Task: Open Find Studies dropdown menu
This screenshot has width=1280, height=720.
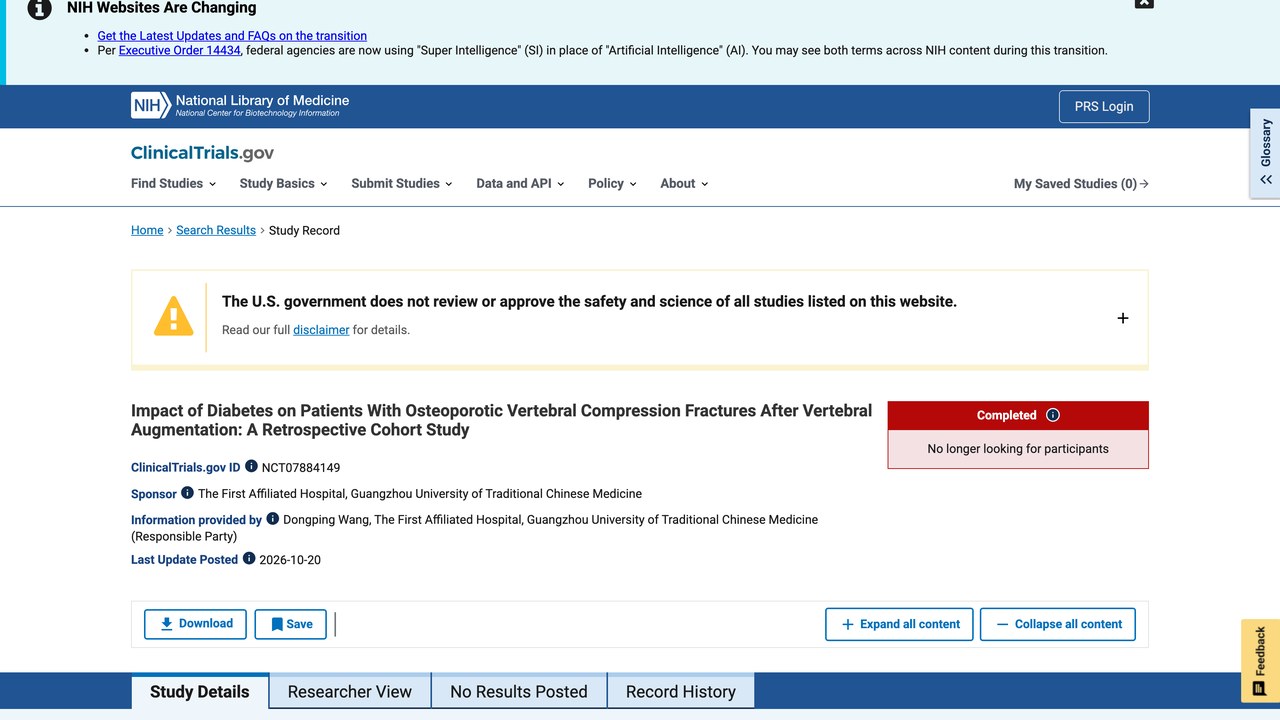Action: (174, 183)
